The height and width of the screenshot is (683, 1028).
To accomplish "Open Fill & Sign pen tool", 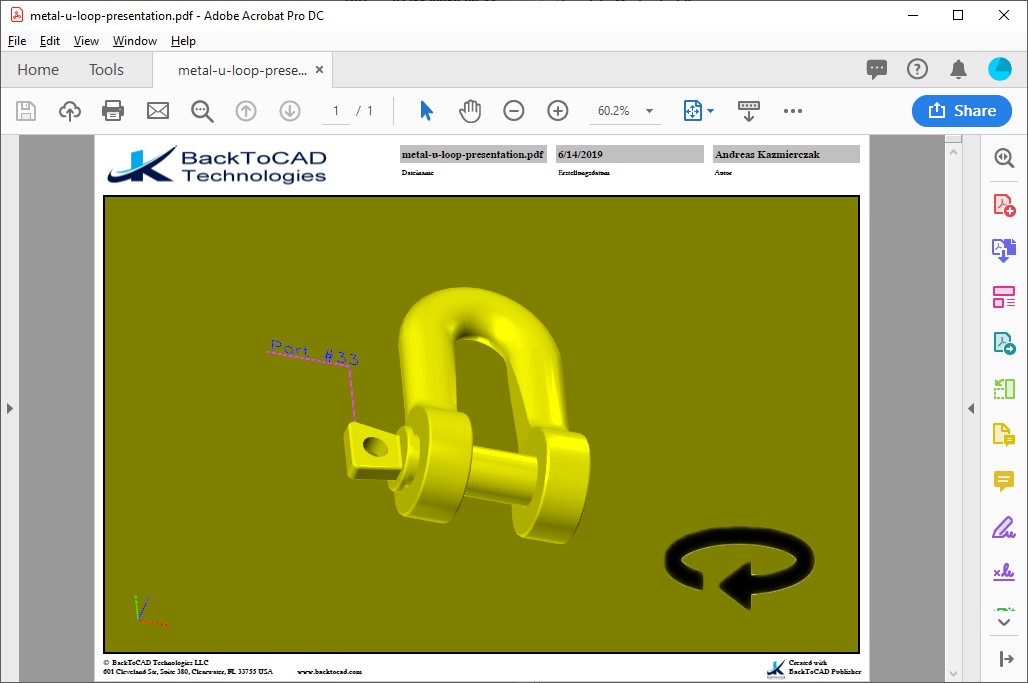I will pos(1004,527).
